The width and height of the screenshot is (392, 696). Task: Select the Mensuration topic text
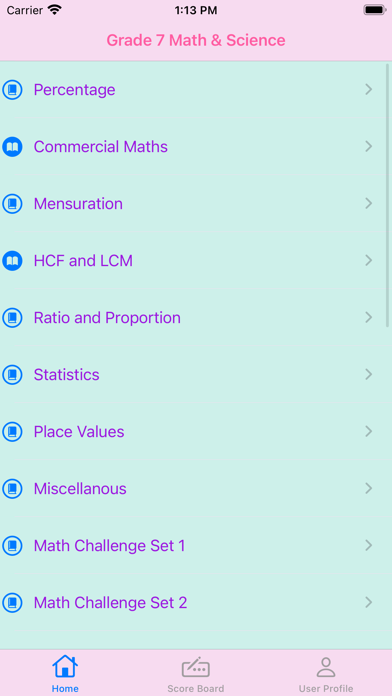[x=78, y=204]
